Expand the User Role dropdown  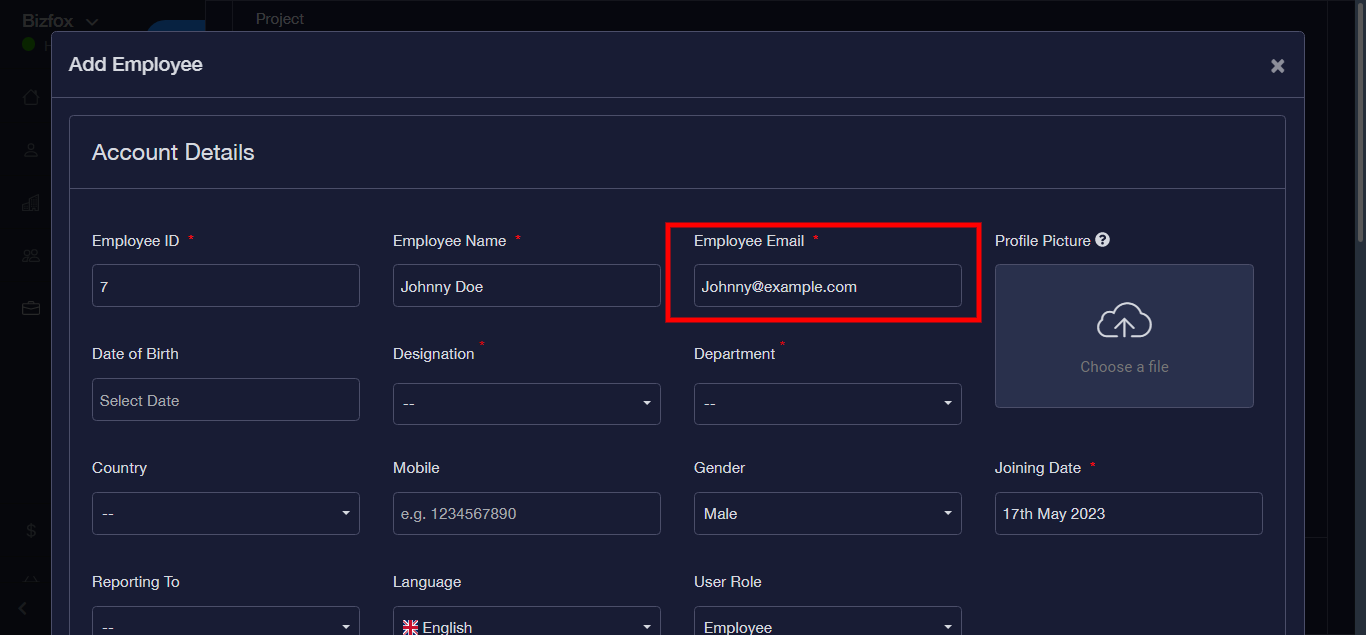(827, 626)
